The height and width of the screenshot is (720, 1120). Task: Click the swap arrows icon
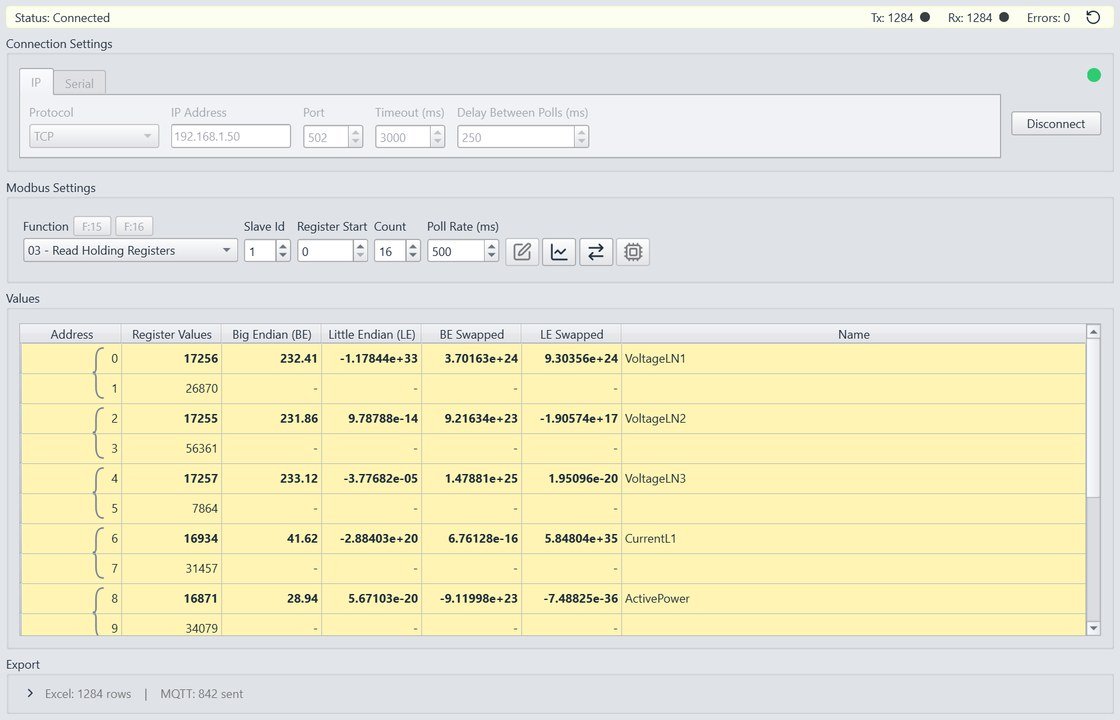coord(596,251)
